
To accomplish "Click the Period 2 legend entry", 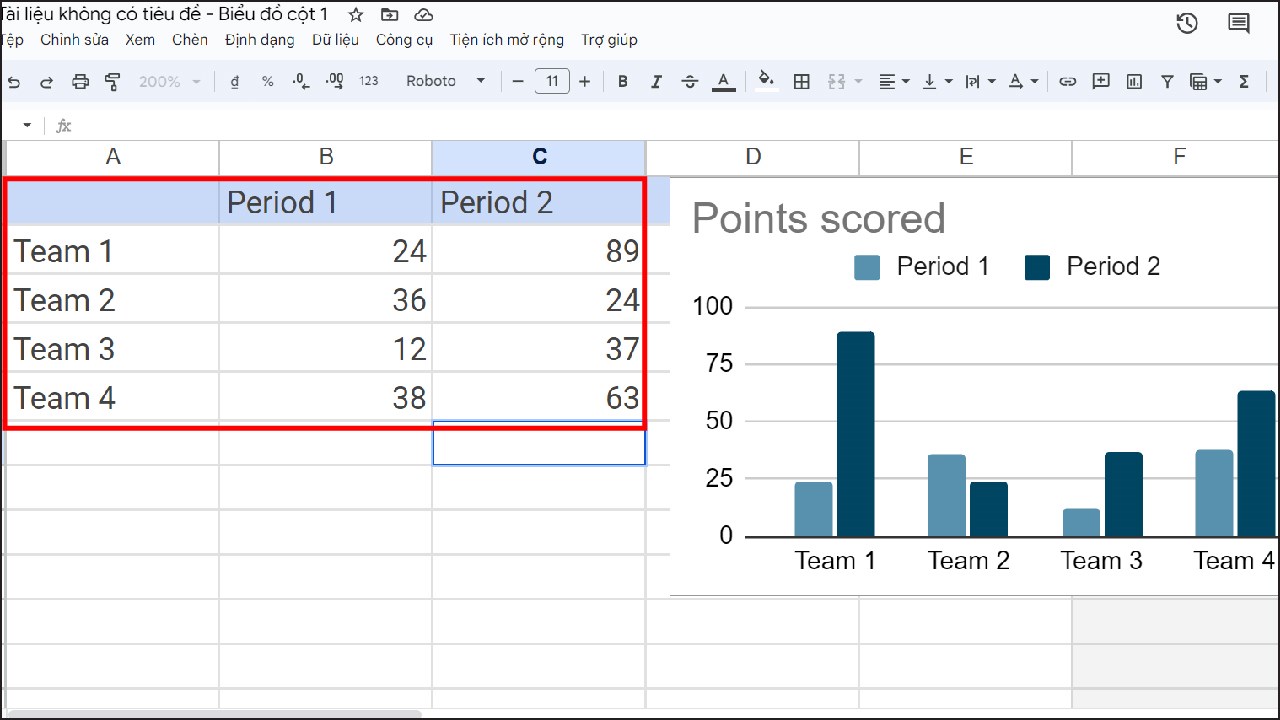I will click(1093, 267).
